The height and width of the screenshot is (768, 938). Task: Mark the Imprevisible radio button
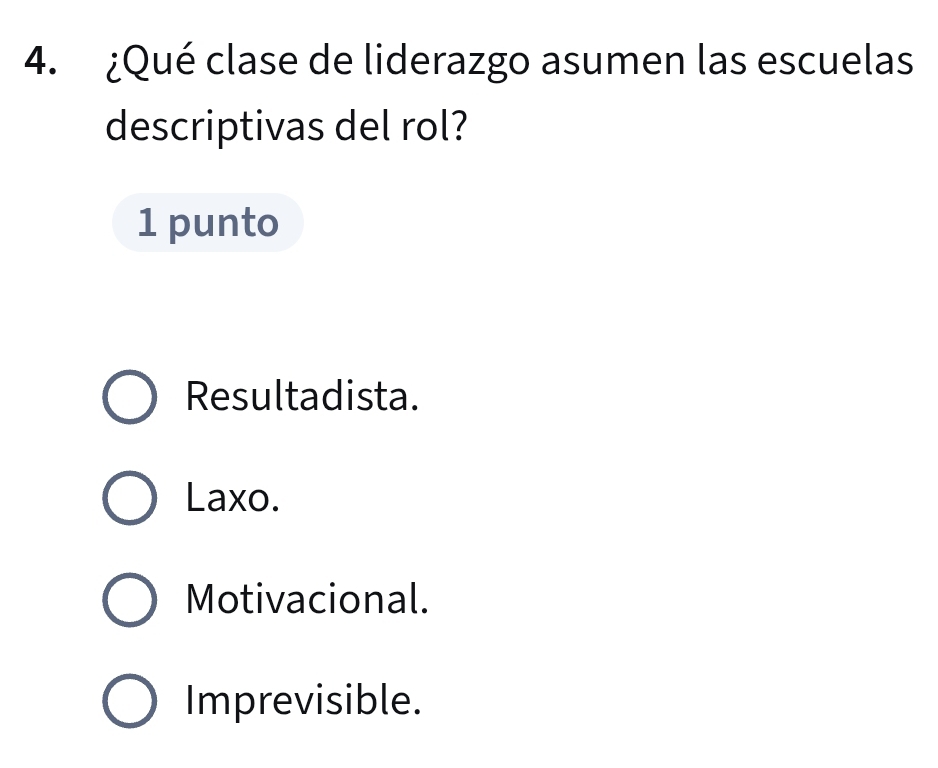(129, 701)
